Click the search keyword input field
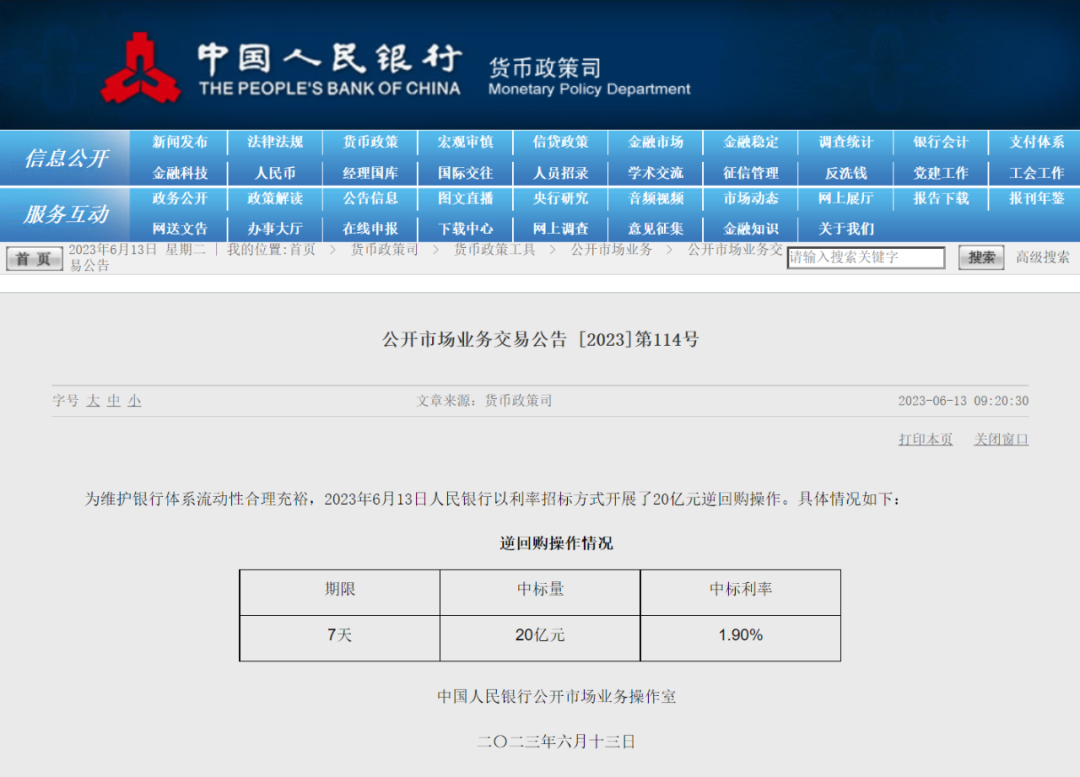This screenshot has width=1080, height=777. click(865, 258)
